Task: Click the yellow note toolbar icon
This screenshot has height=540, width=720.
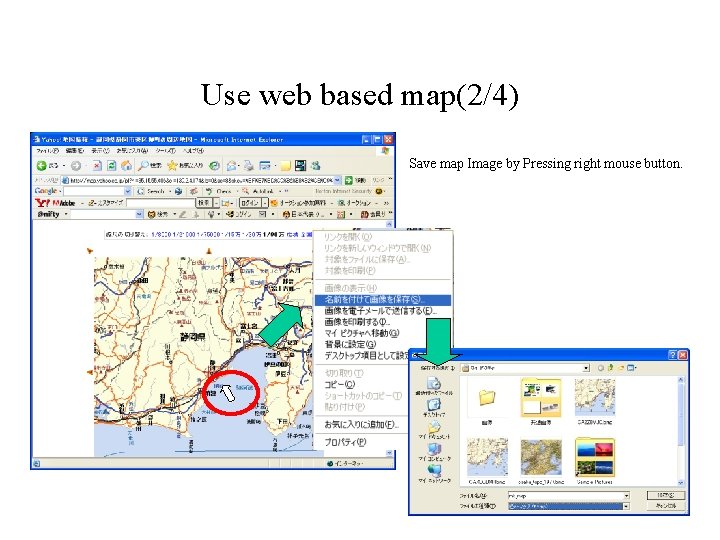Action: (x=286, y=165)
